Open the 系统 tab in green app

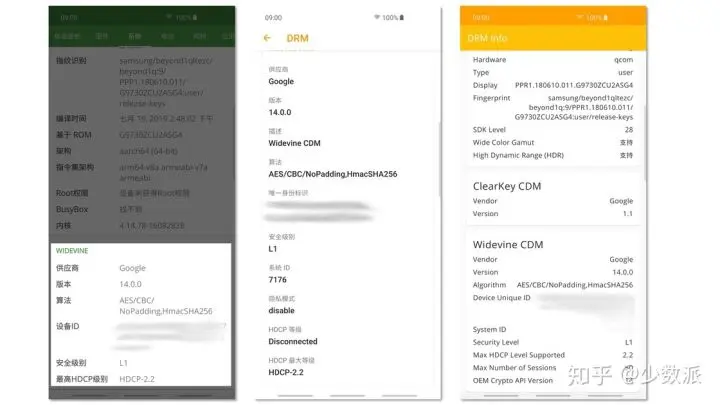(x=135, y=36)
